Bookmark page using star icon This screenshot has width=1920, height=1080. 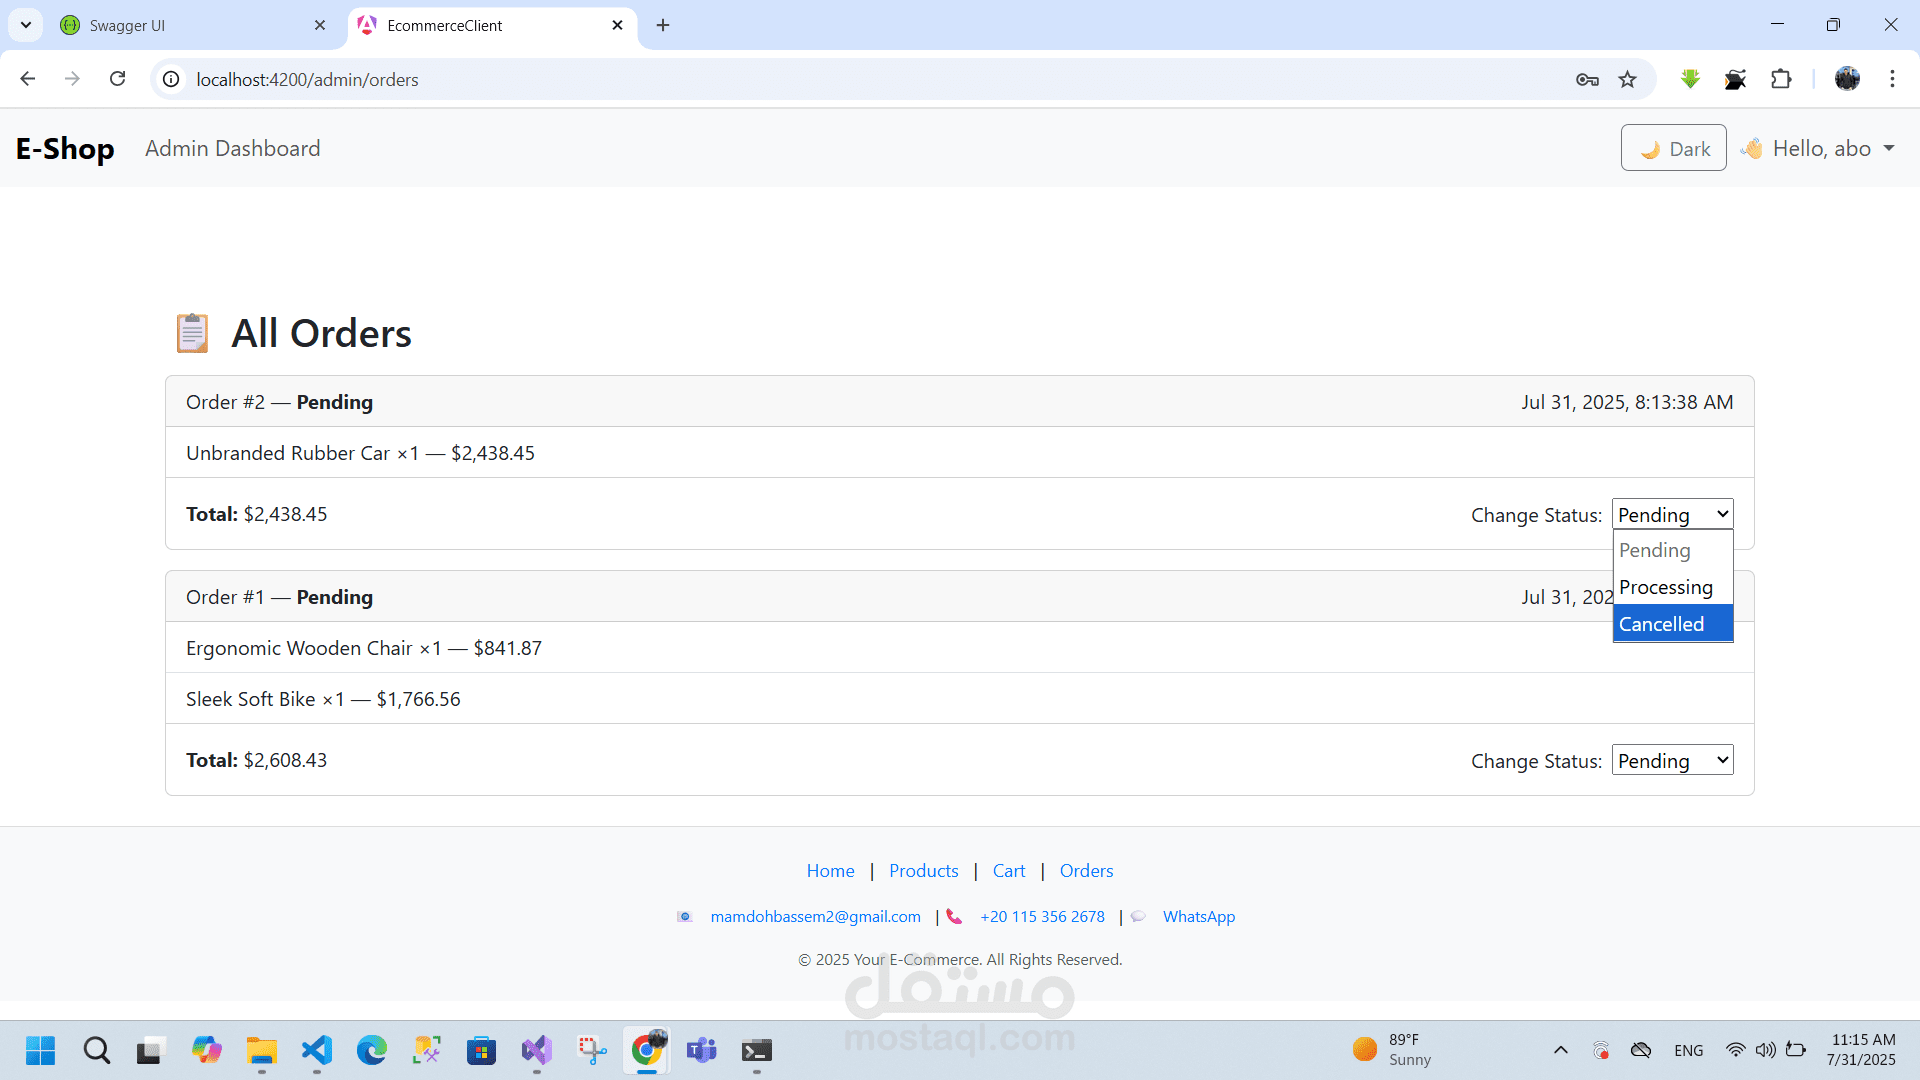pos(1628,79)
